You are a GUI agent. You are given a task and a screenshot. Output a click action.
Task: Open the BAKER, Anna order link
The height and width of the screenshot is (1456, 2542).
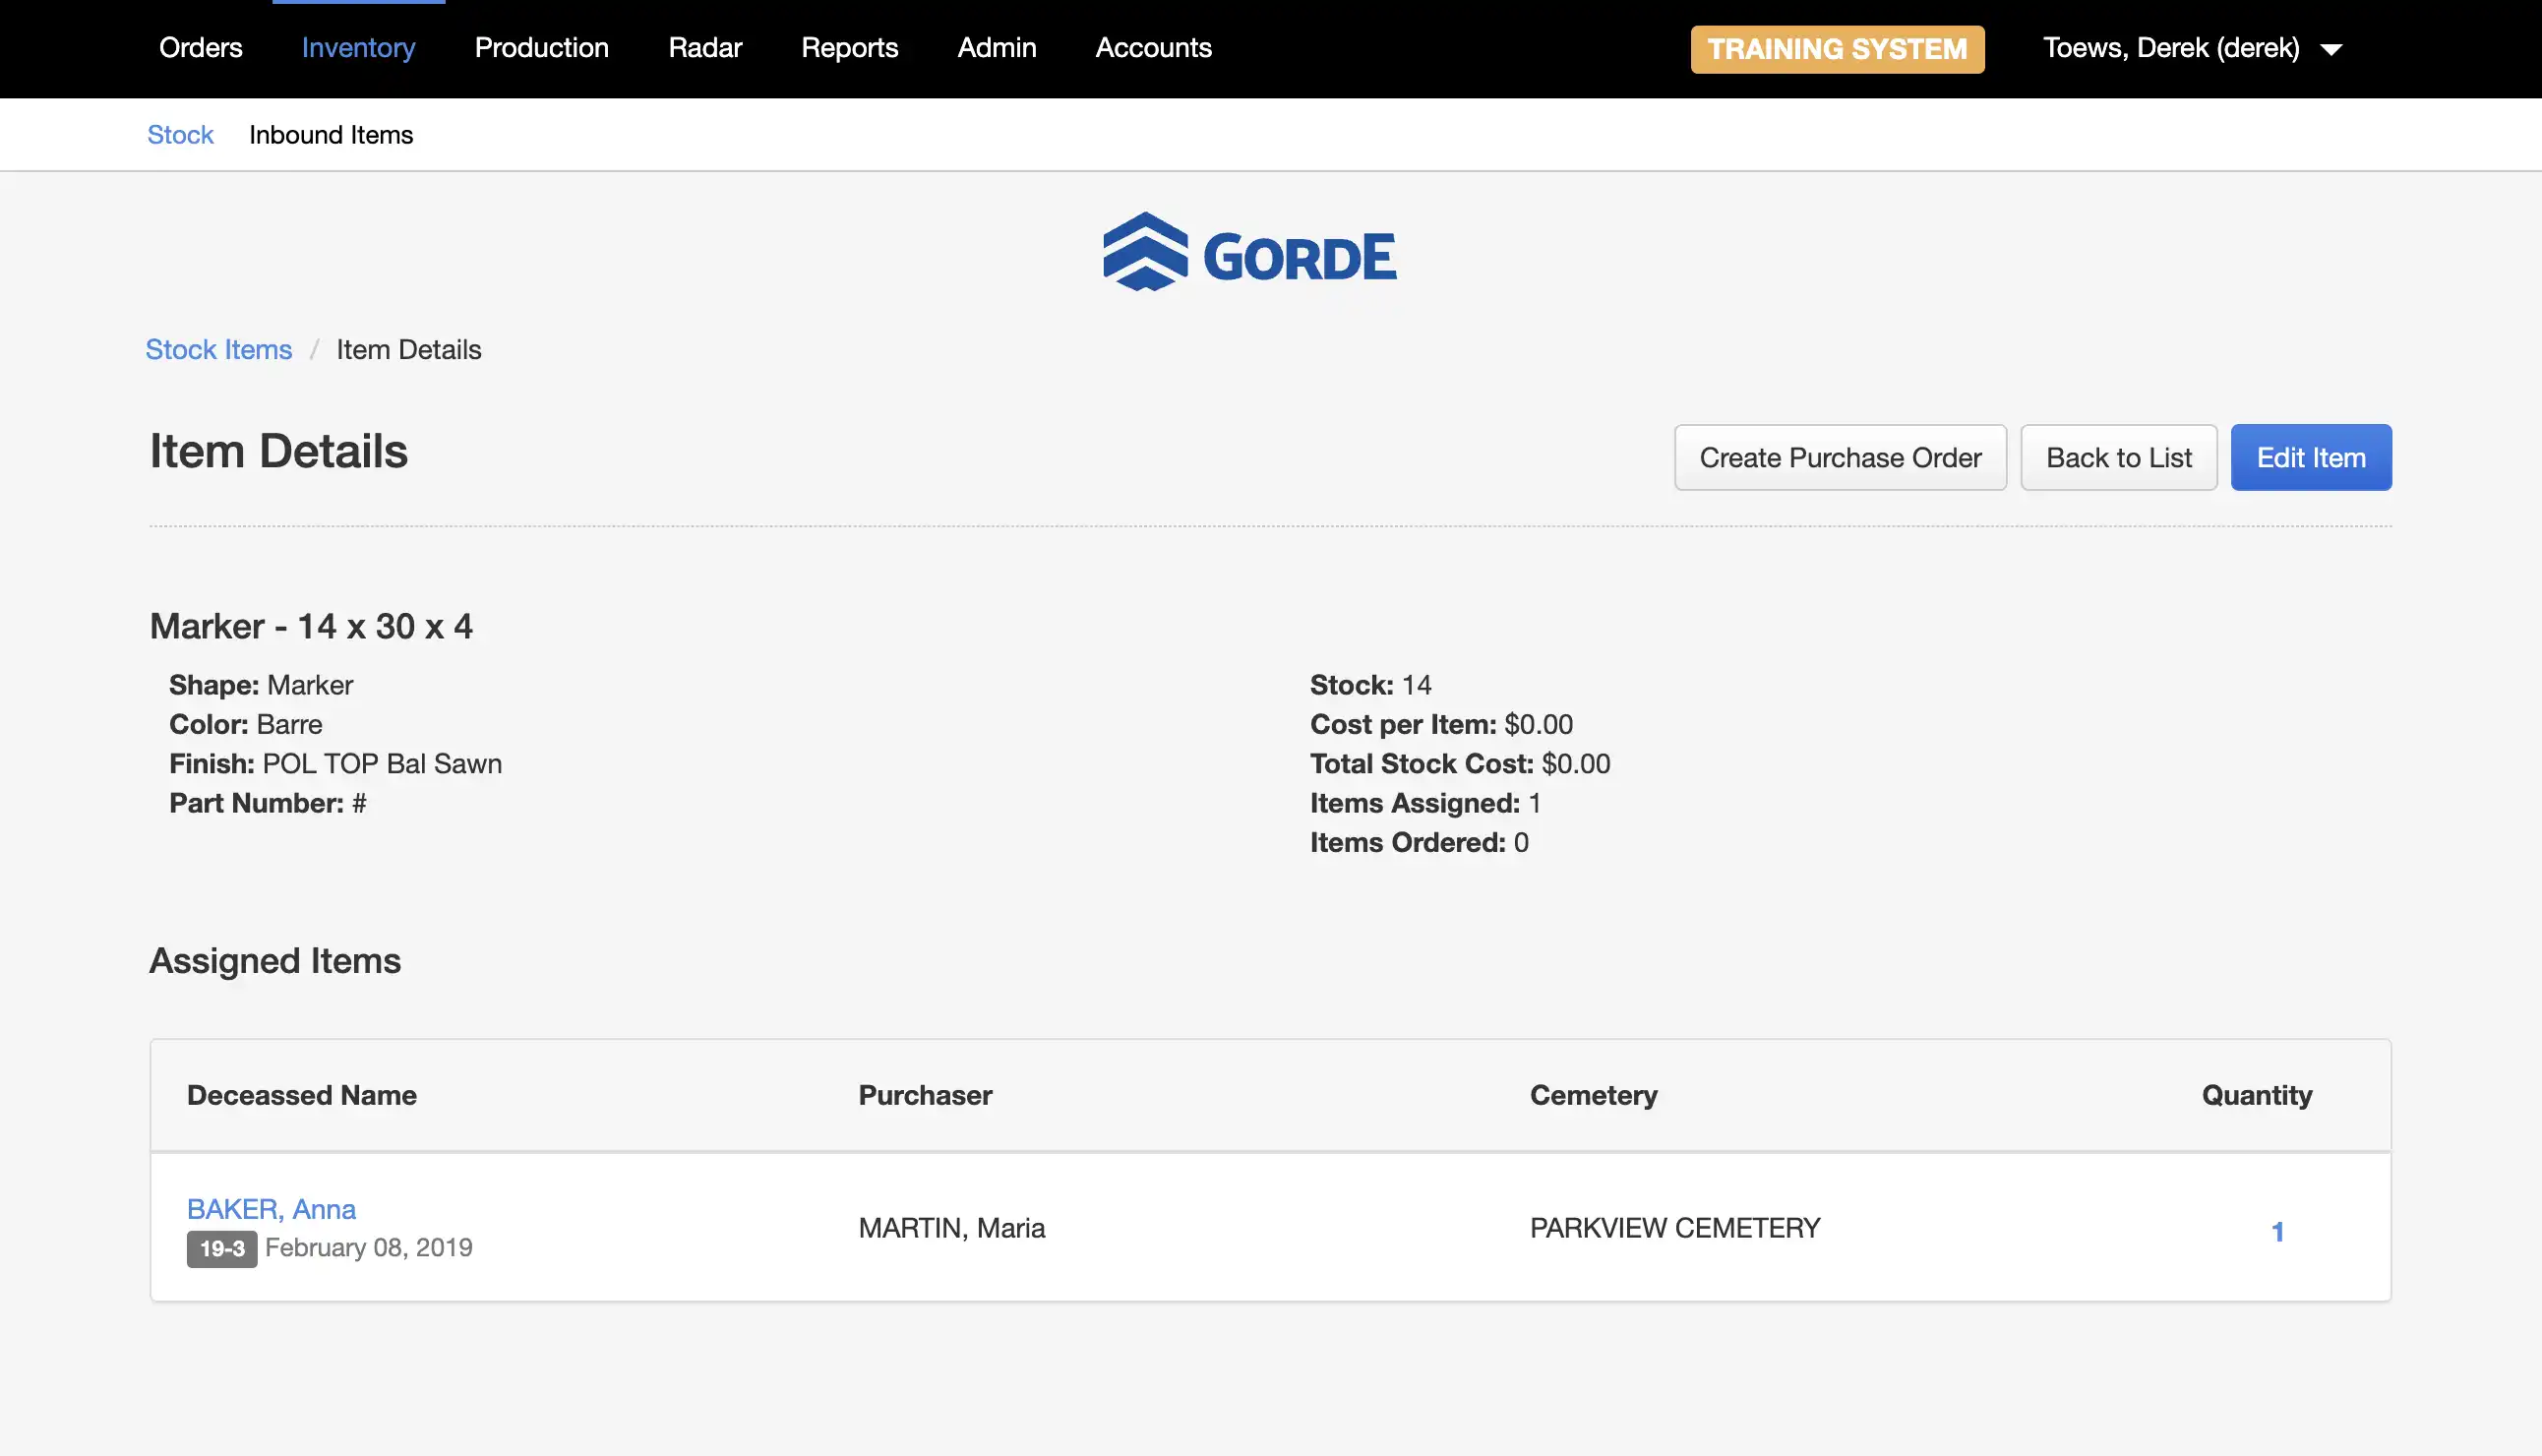[x=271, y=1209]
